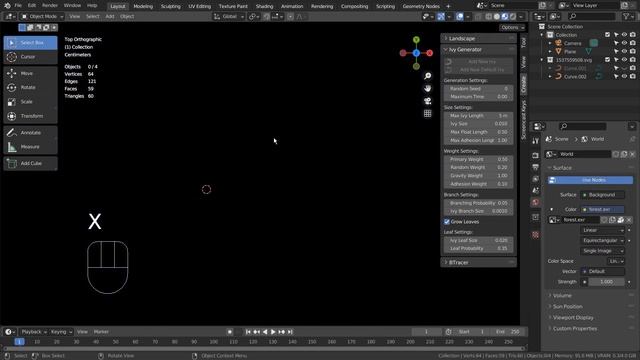Jump to timeline end button
Image resolution: width=640 pixels, height=360 pixels.
pos(290,332)
